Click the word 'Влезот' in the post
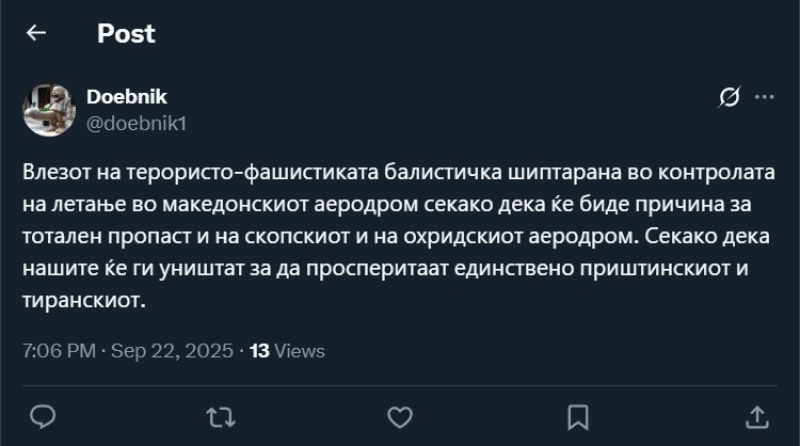This screenshot has height=446, width=800. coord(54,171)
